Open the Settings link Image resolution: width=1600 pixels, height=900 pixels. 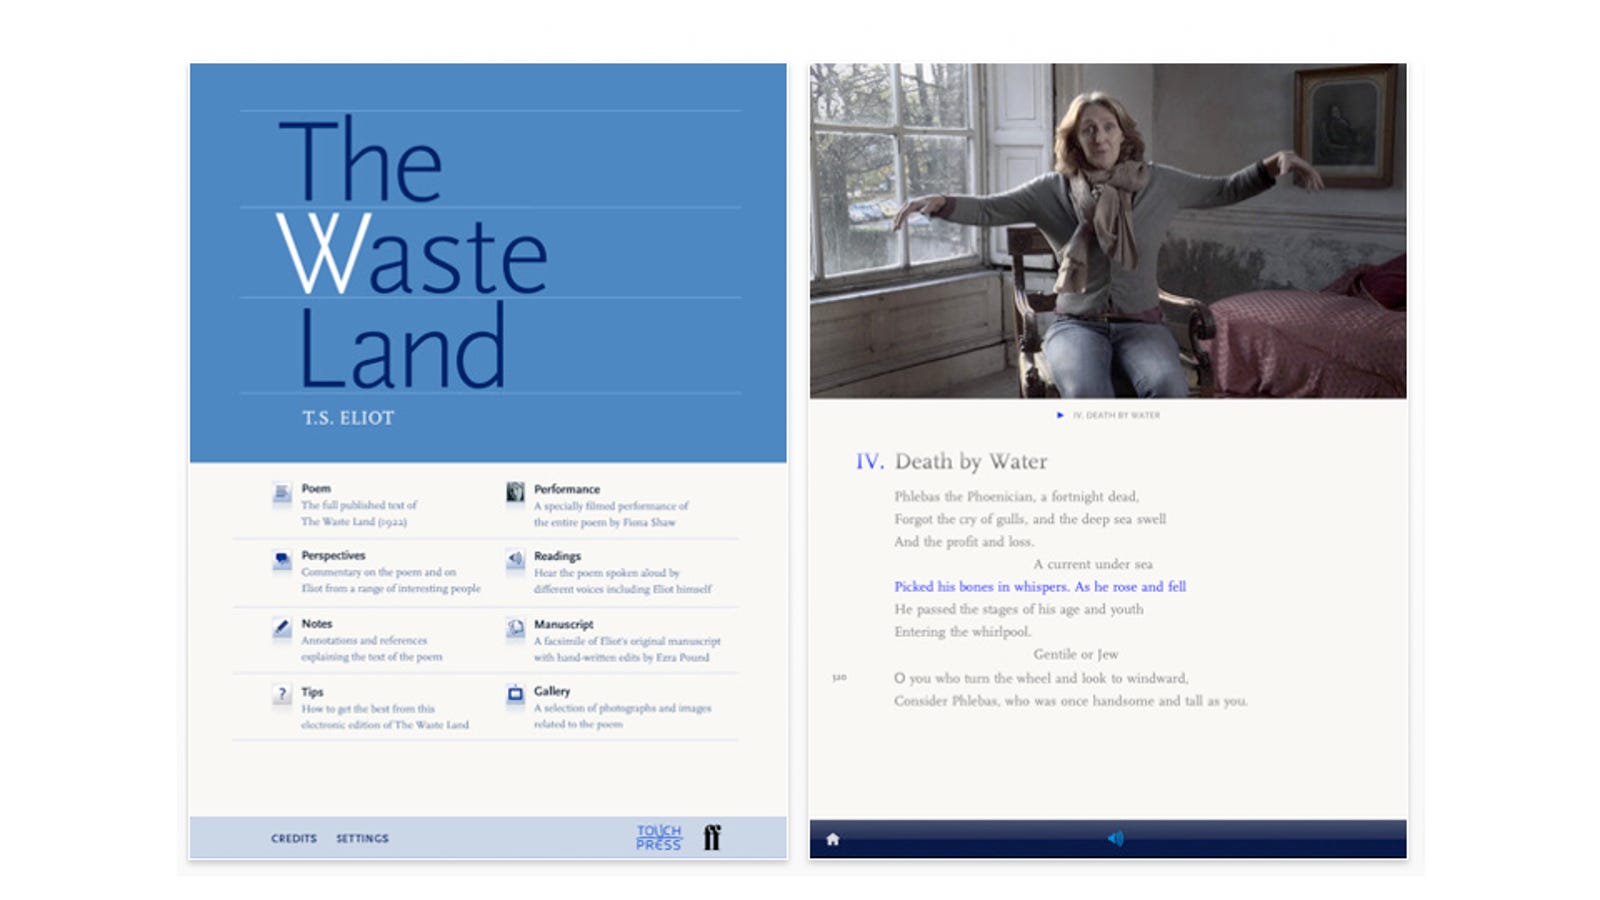pos(362,838)
